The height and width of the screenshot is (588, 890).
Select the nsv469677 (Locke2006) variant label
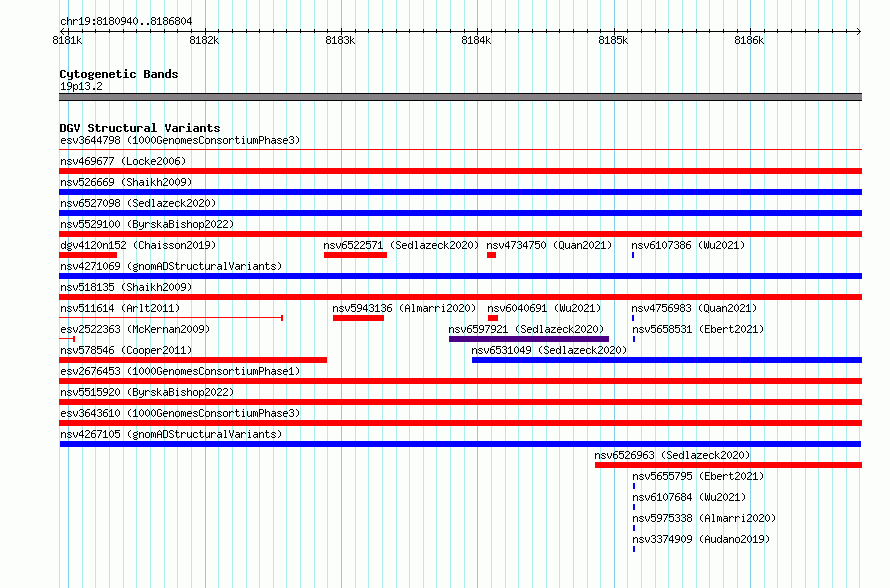[x=123, y=161]
